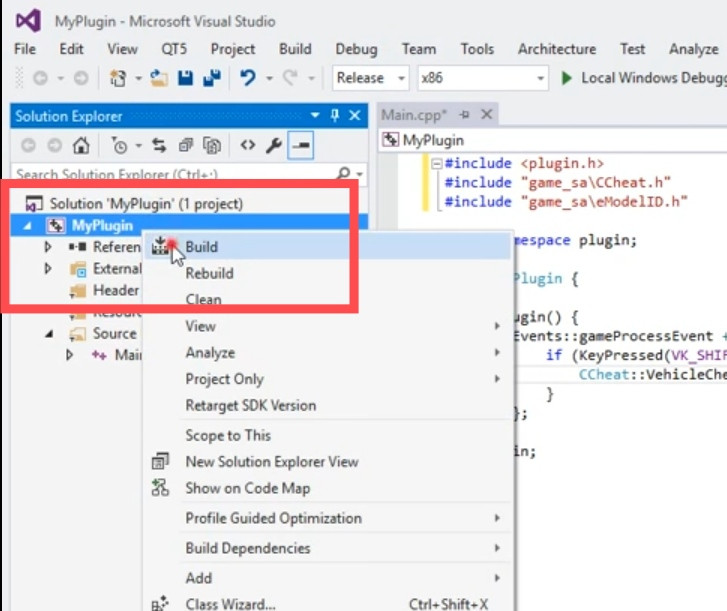This screenshot has width=727, height=611.
Task: Expand the External Dependencies node
Action: tap(47, 268)
